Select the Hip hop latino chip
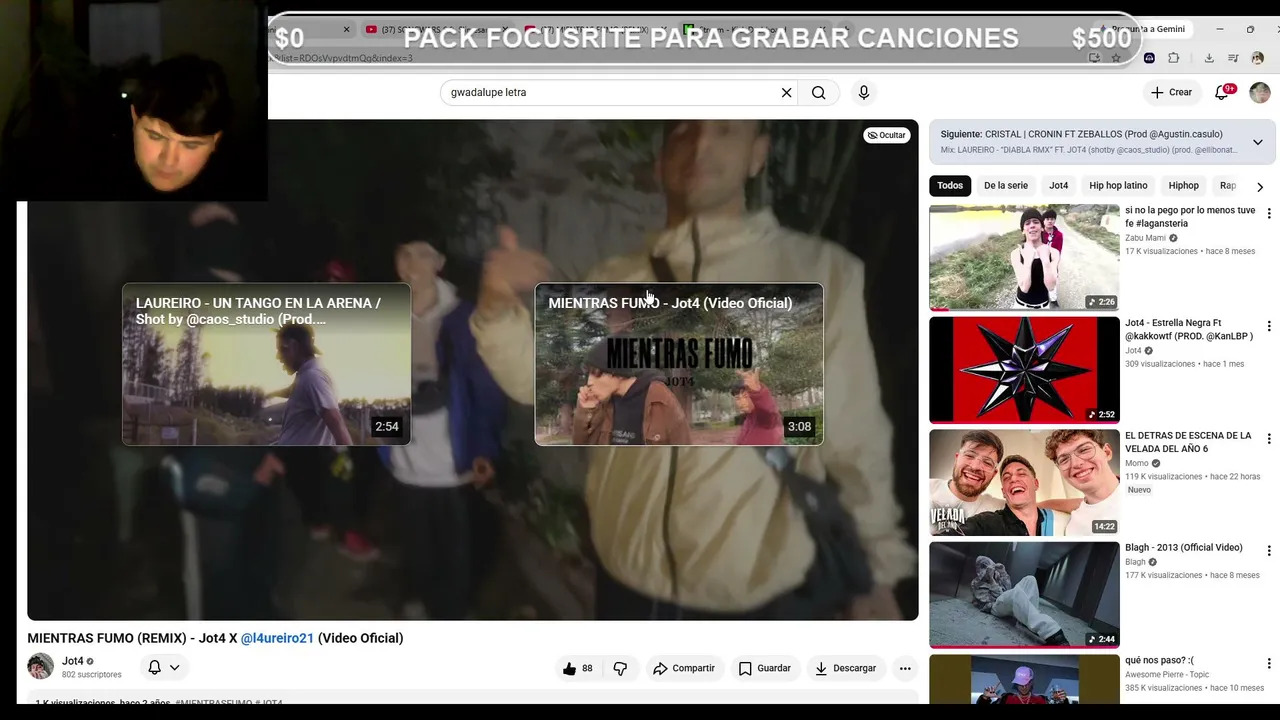The width and height of the screenshot is (1280, 720). click(1118, 186)
